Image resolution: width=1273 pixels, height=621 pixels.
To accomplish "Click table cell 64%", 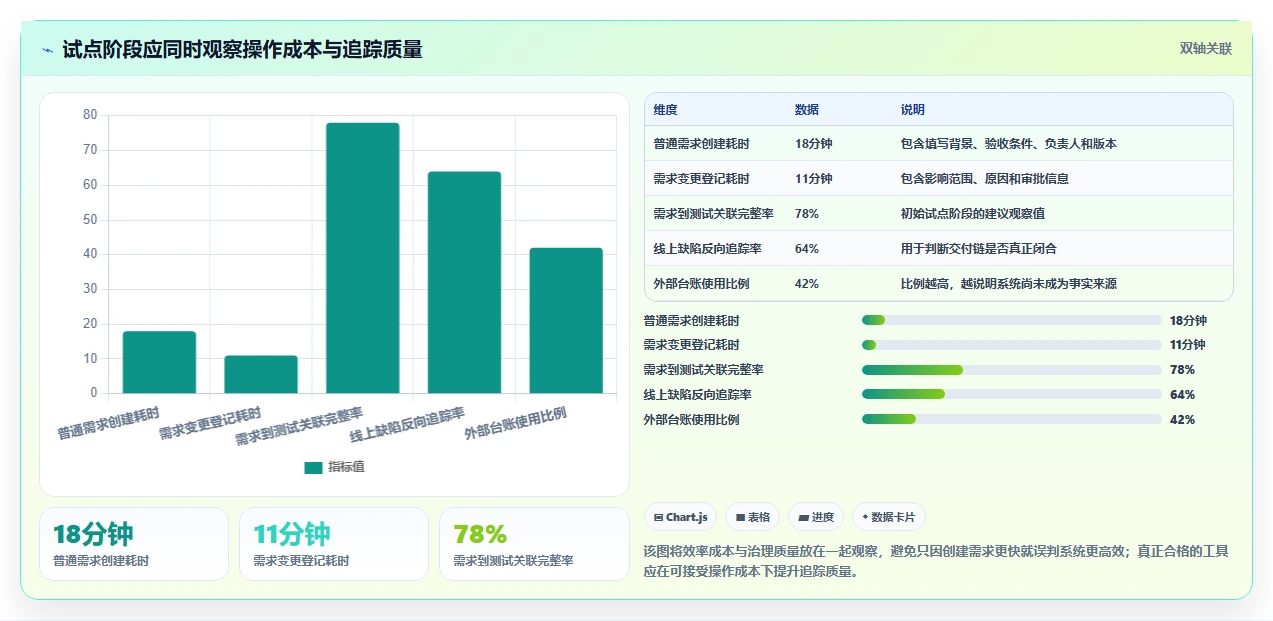I will (807, 249).
